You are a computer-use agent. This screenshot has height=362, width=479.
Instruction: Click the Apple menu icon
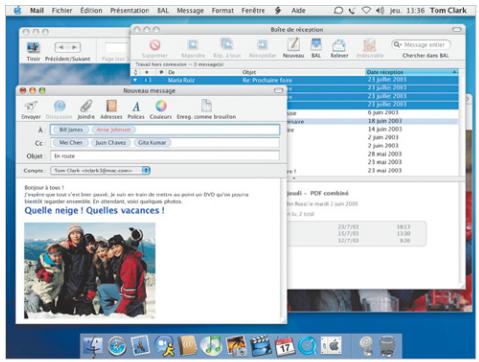[x=18, y=10]
